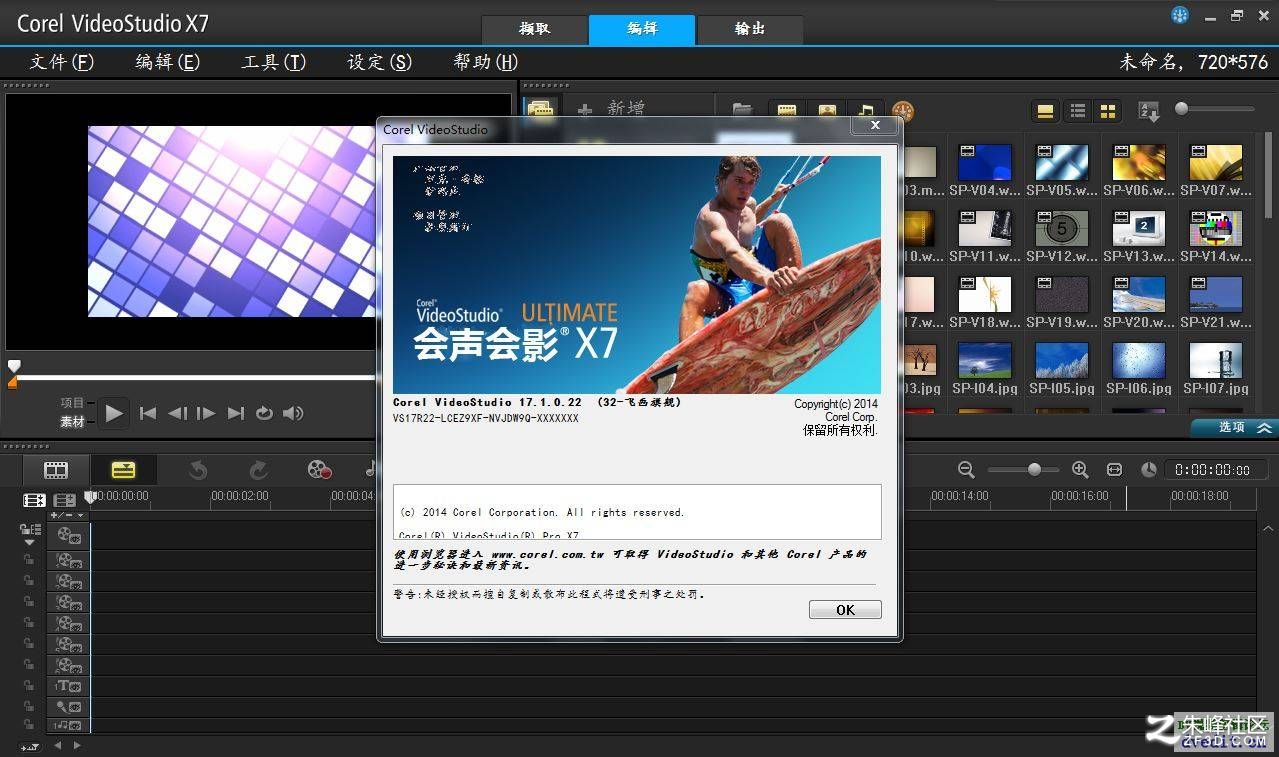Play the preview
Screen dimensions: 1279x757
click(x=113, y=413)
